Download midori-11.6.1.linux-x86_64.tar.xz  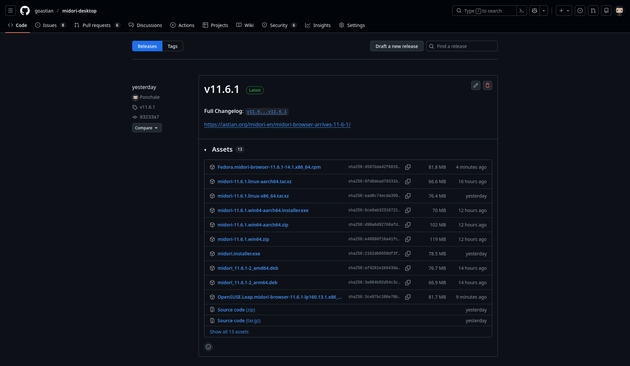[x=253, y=196]
